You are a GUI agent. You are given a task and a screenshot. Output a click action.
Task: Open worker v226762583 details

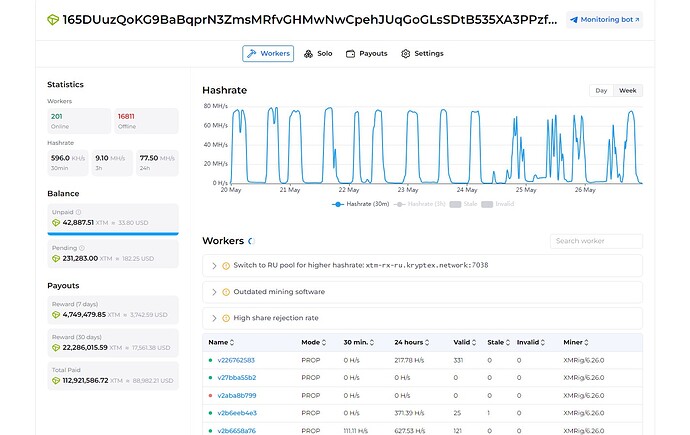click(236, 360)
